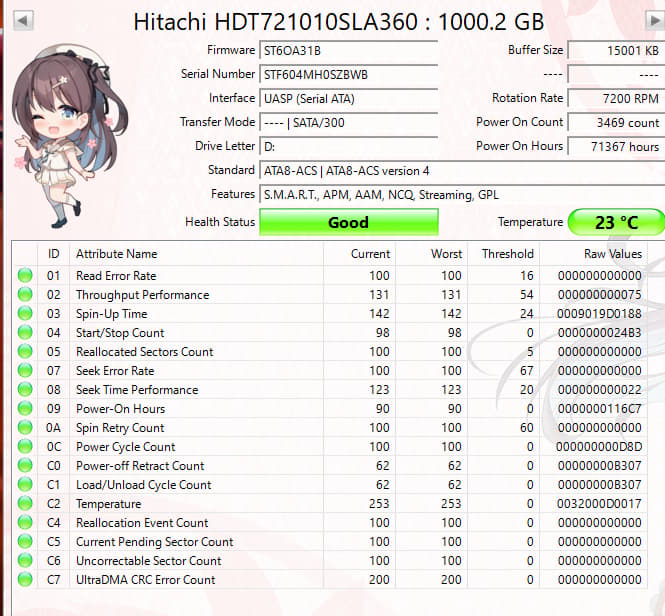Click the status icon for Reallocation Event Count

(25, 522)
